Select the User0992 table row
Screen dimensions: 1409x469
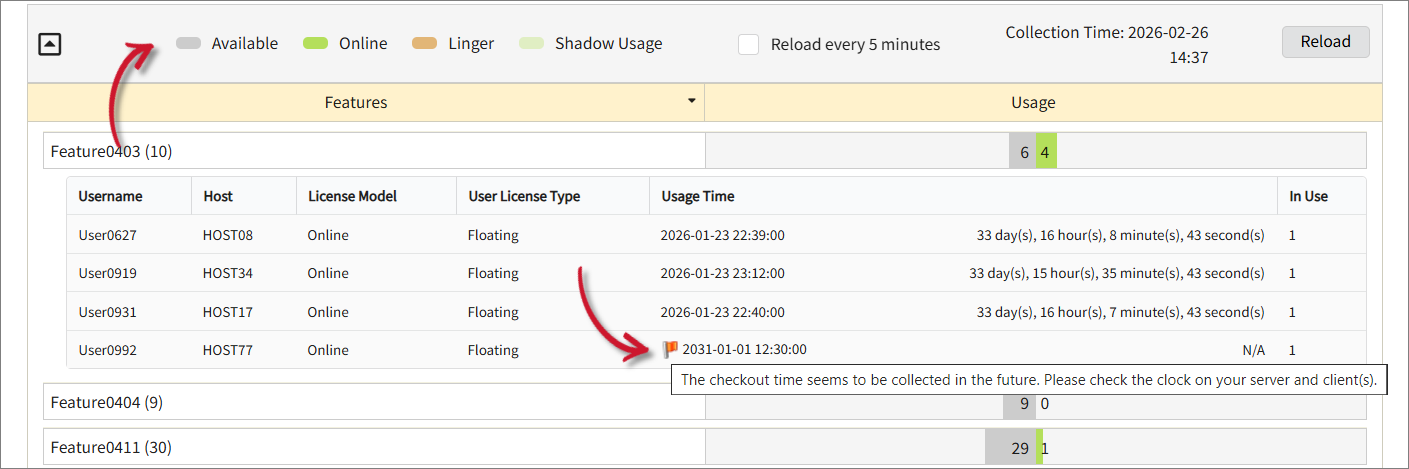click(x=400, y=350)
